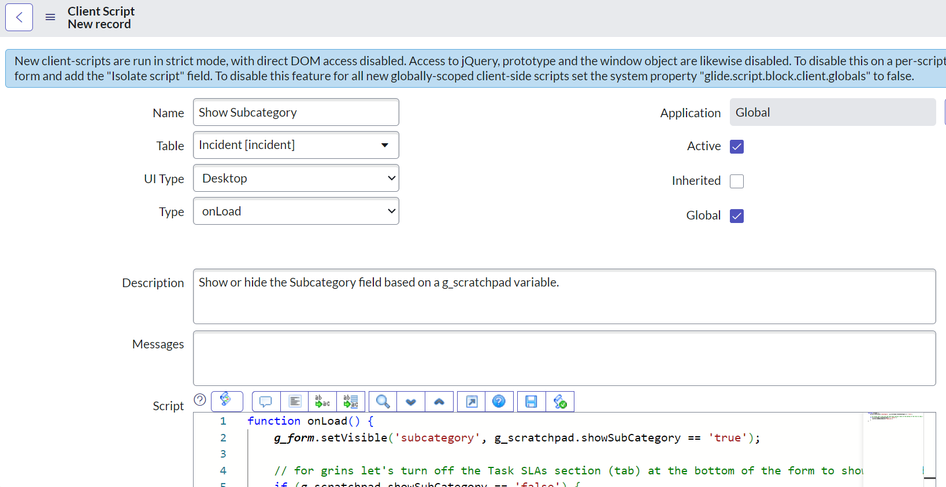Screen dimensions: 946x487
Task: Find next match with the down chevron
Action: [411, 401]
